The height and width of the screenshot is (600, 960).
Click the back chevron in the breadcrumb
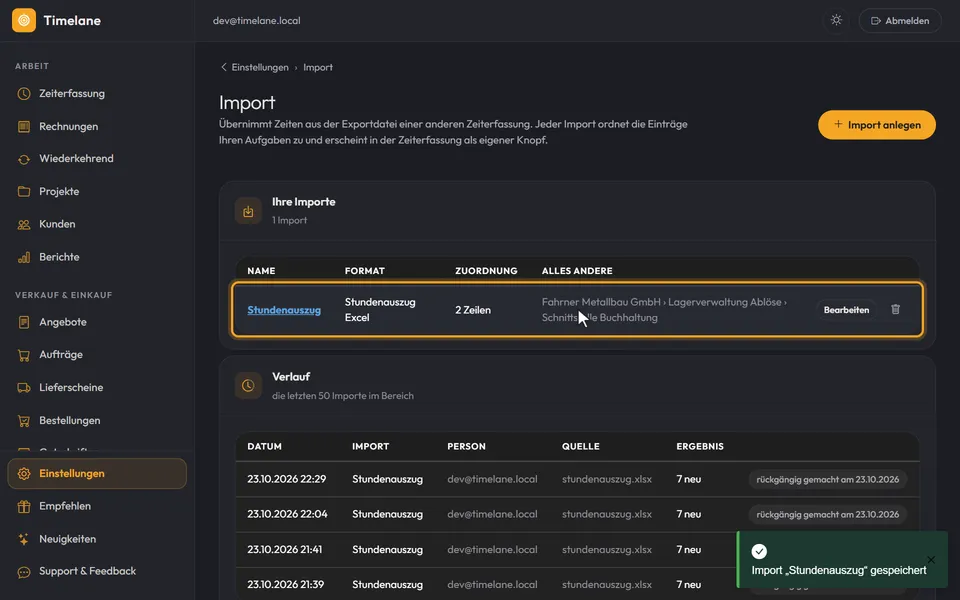(223, 67)
